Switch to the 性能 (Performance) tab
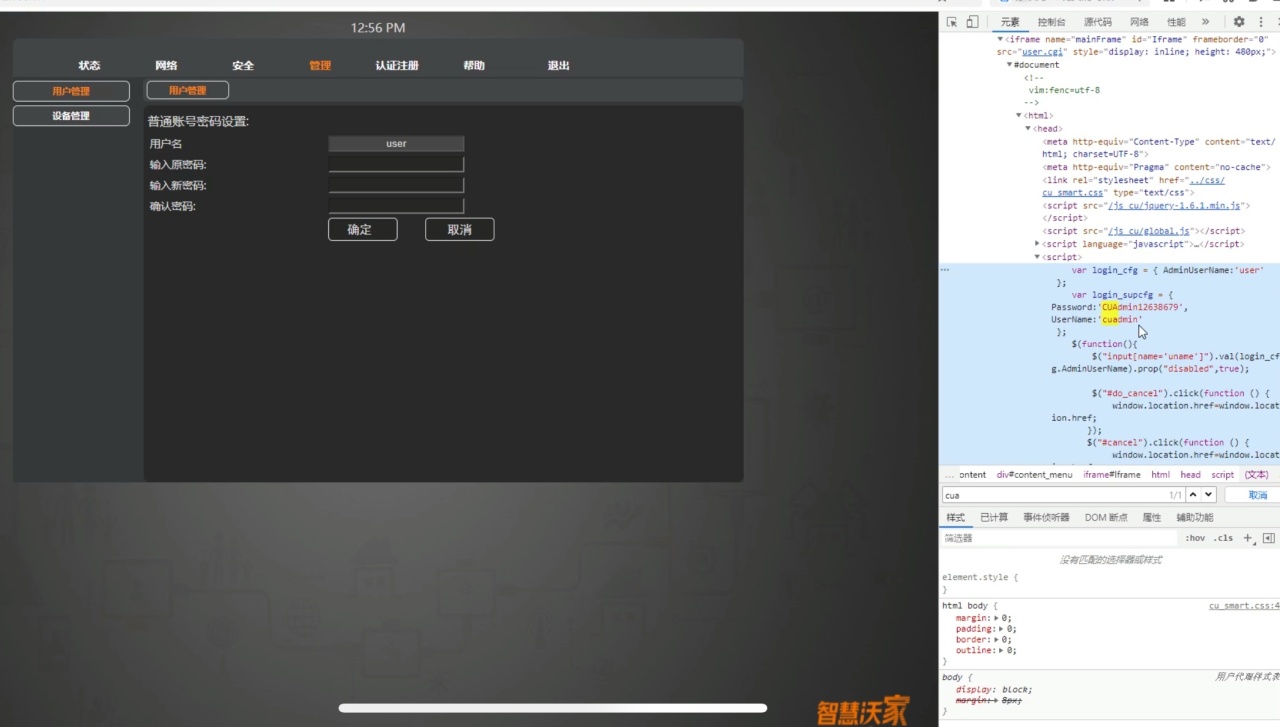The image size is (1280, 727). coord(1176,22)
